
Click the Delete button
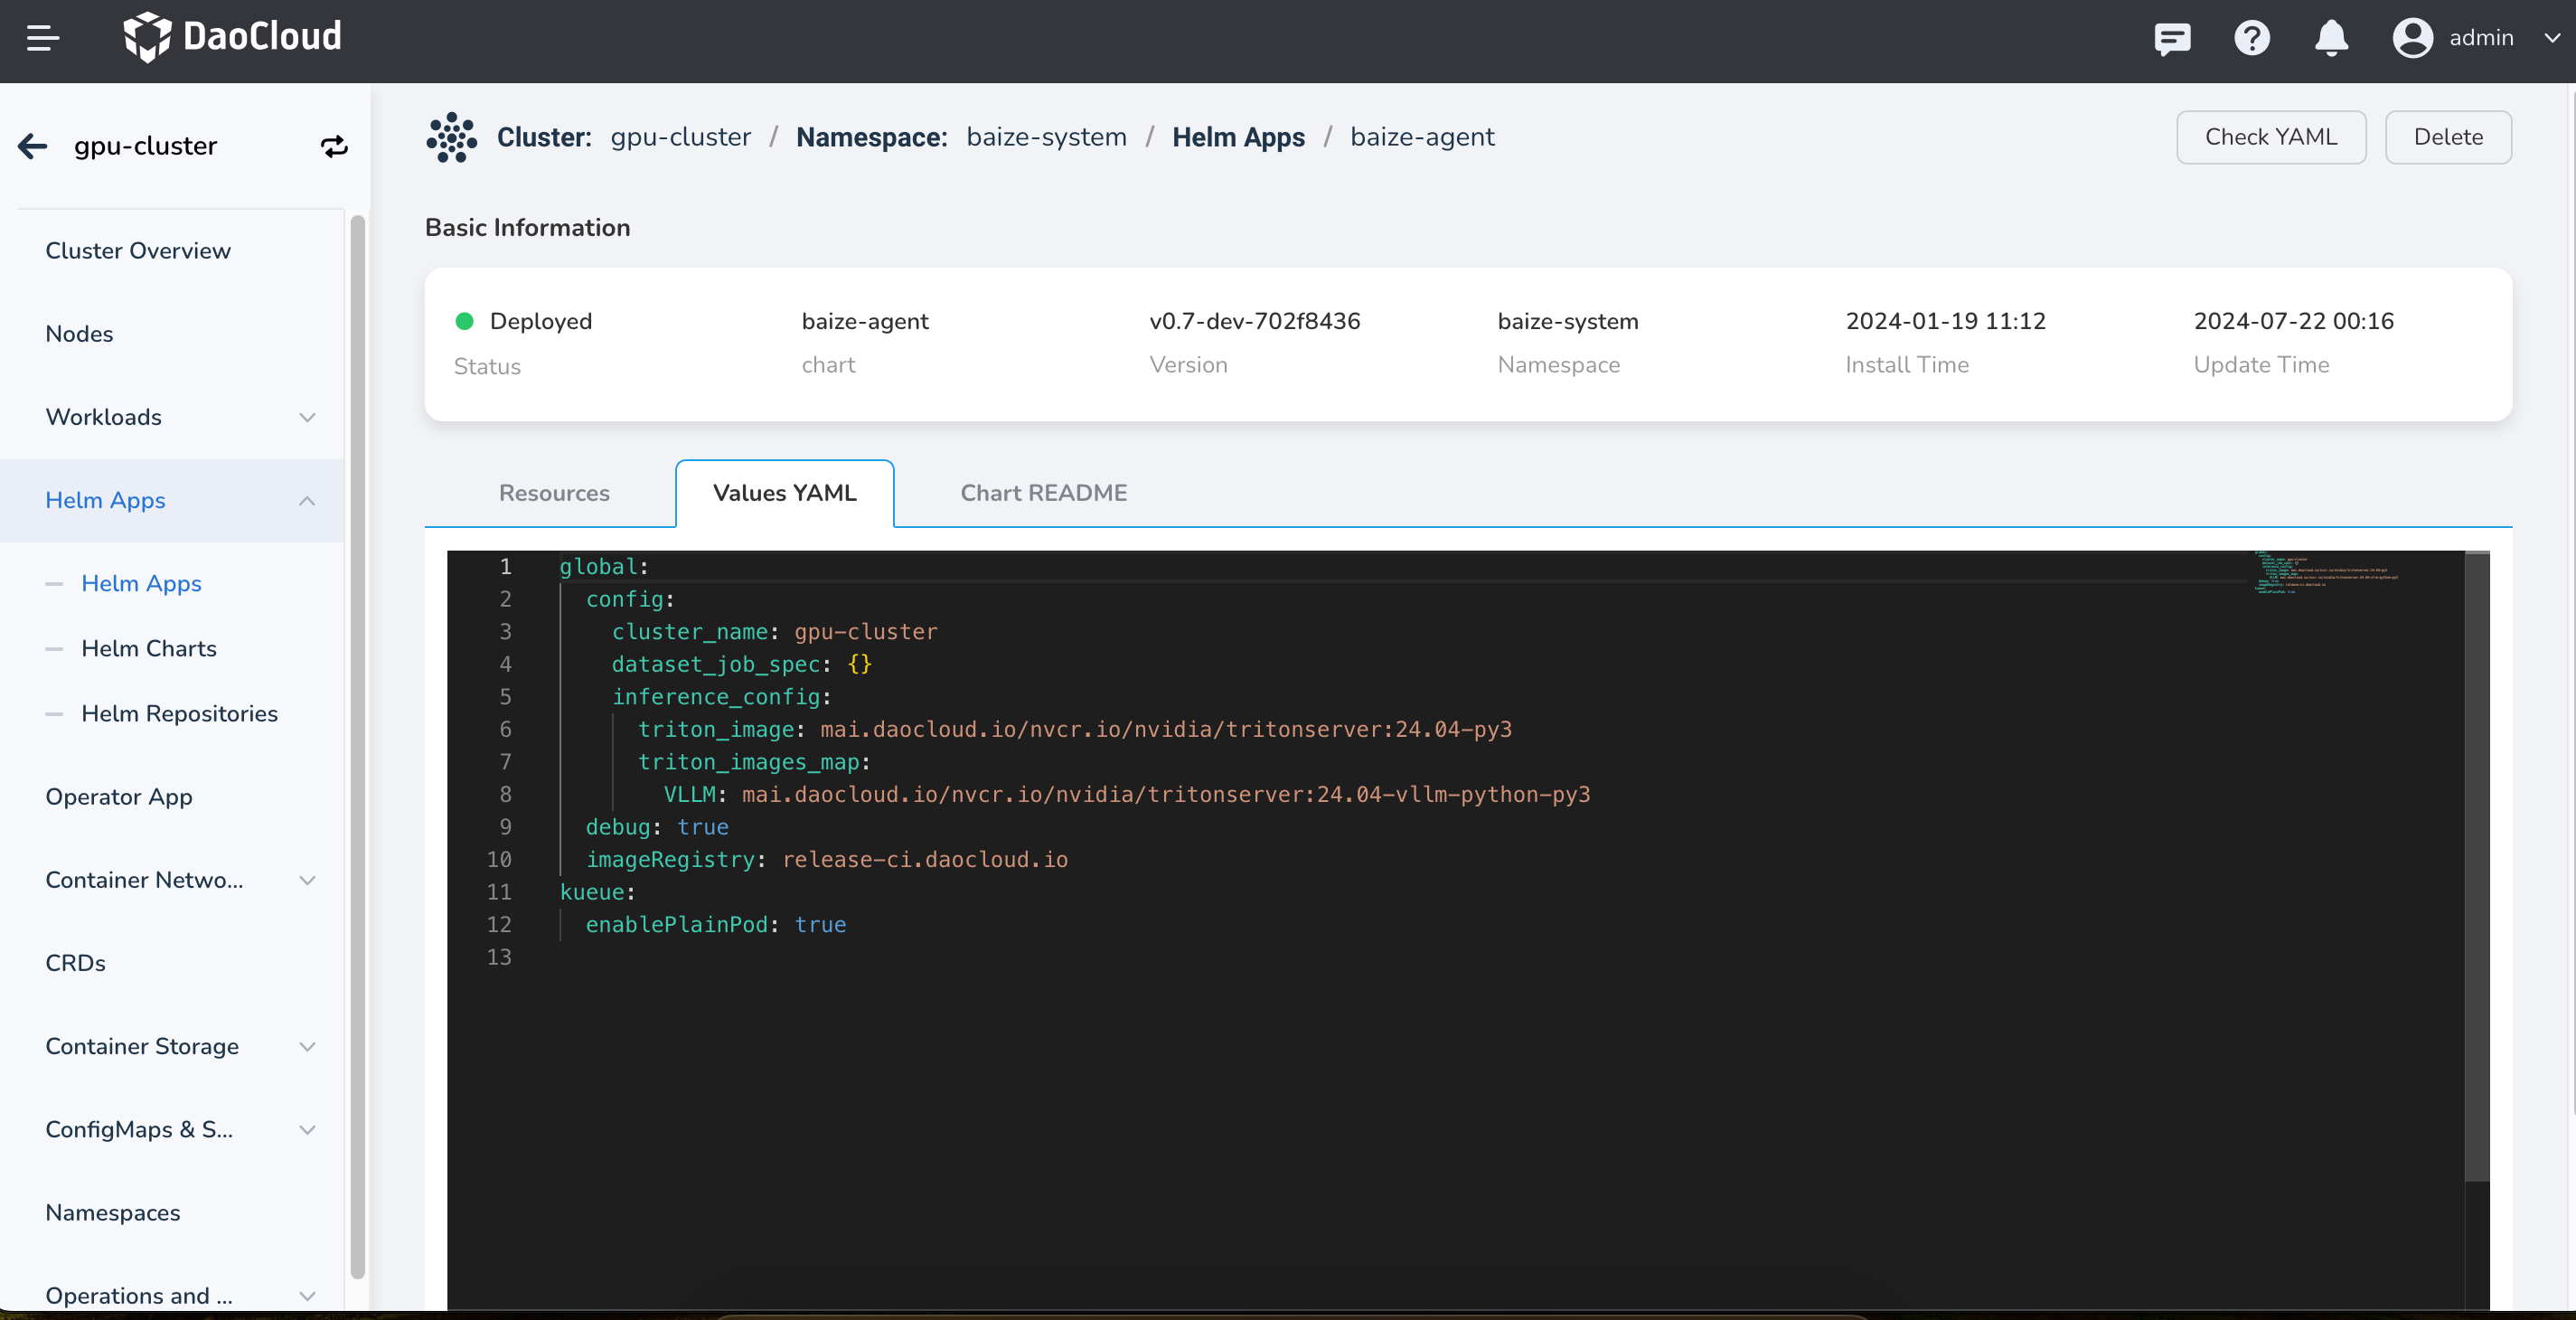click(2448, 137)
